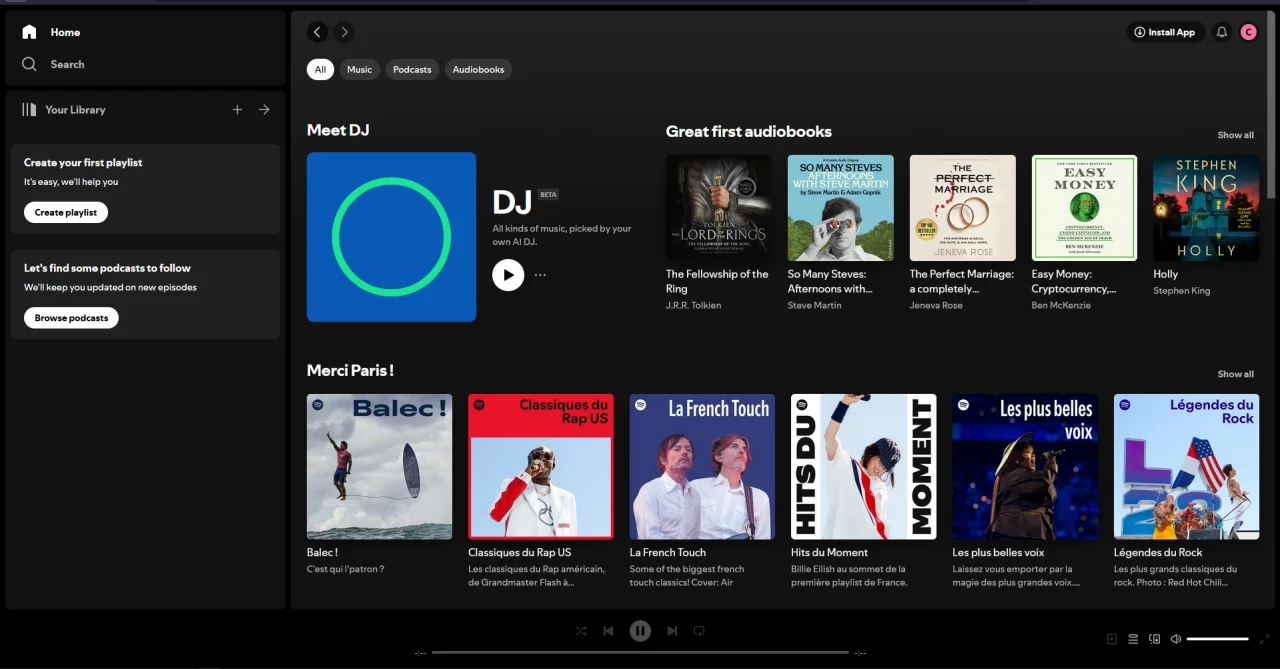Click the Meet DJ heading
This screenshot has width=1280, height=669.
pyautogui.click(x=338, y=130)
